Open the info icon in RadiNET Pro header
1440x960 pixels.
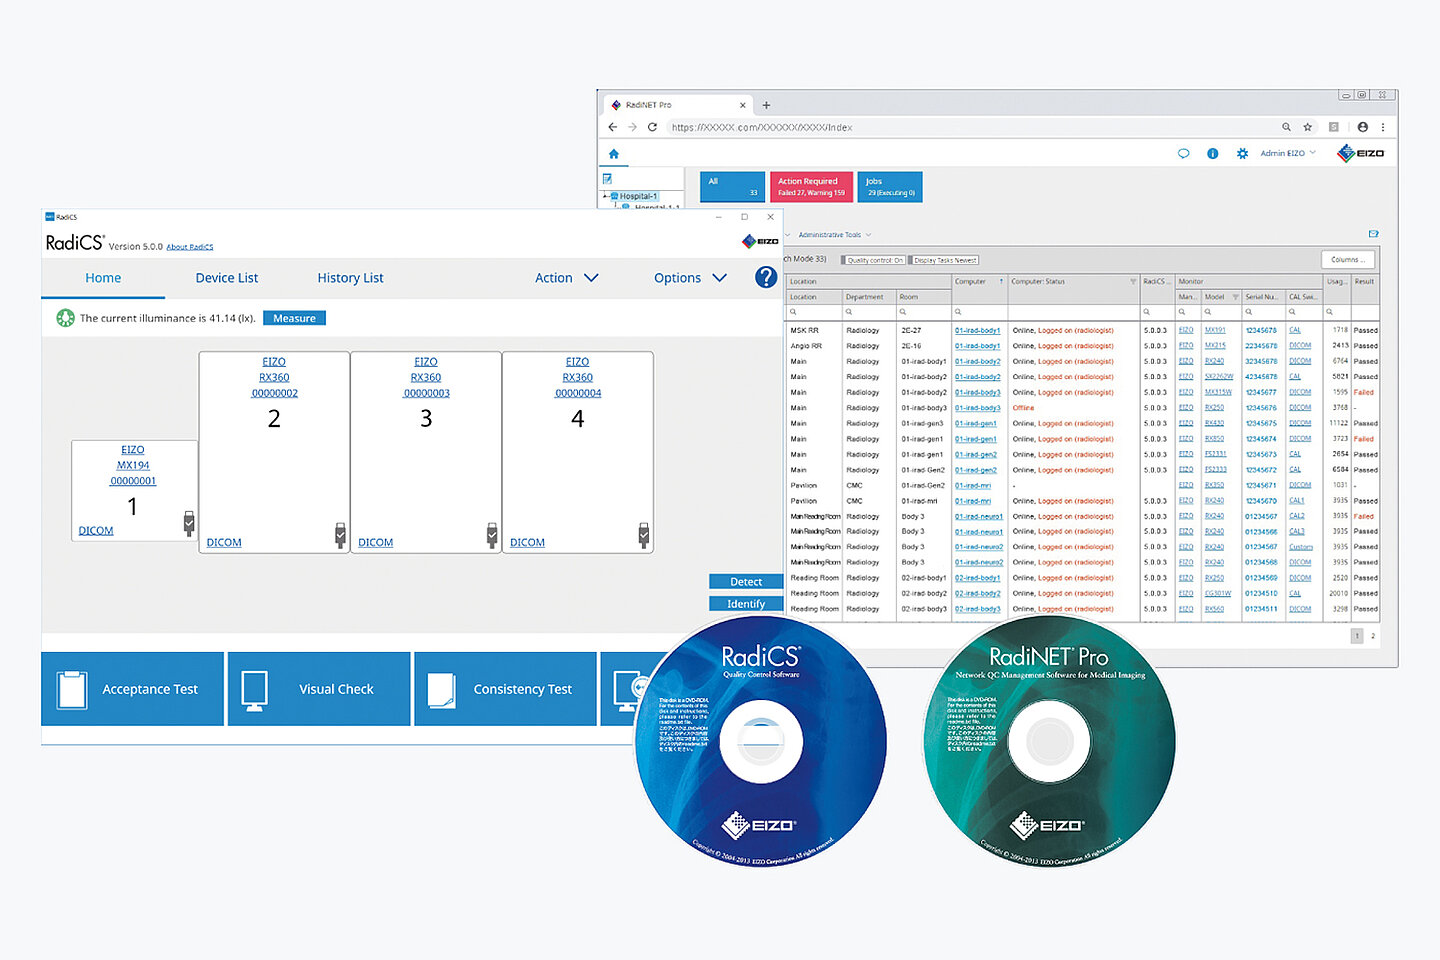coord(1212,154)
